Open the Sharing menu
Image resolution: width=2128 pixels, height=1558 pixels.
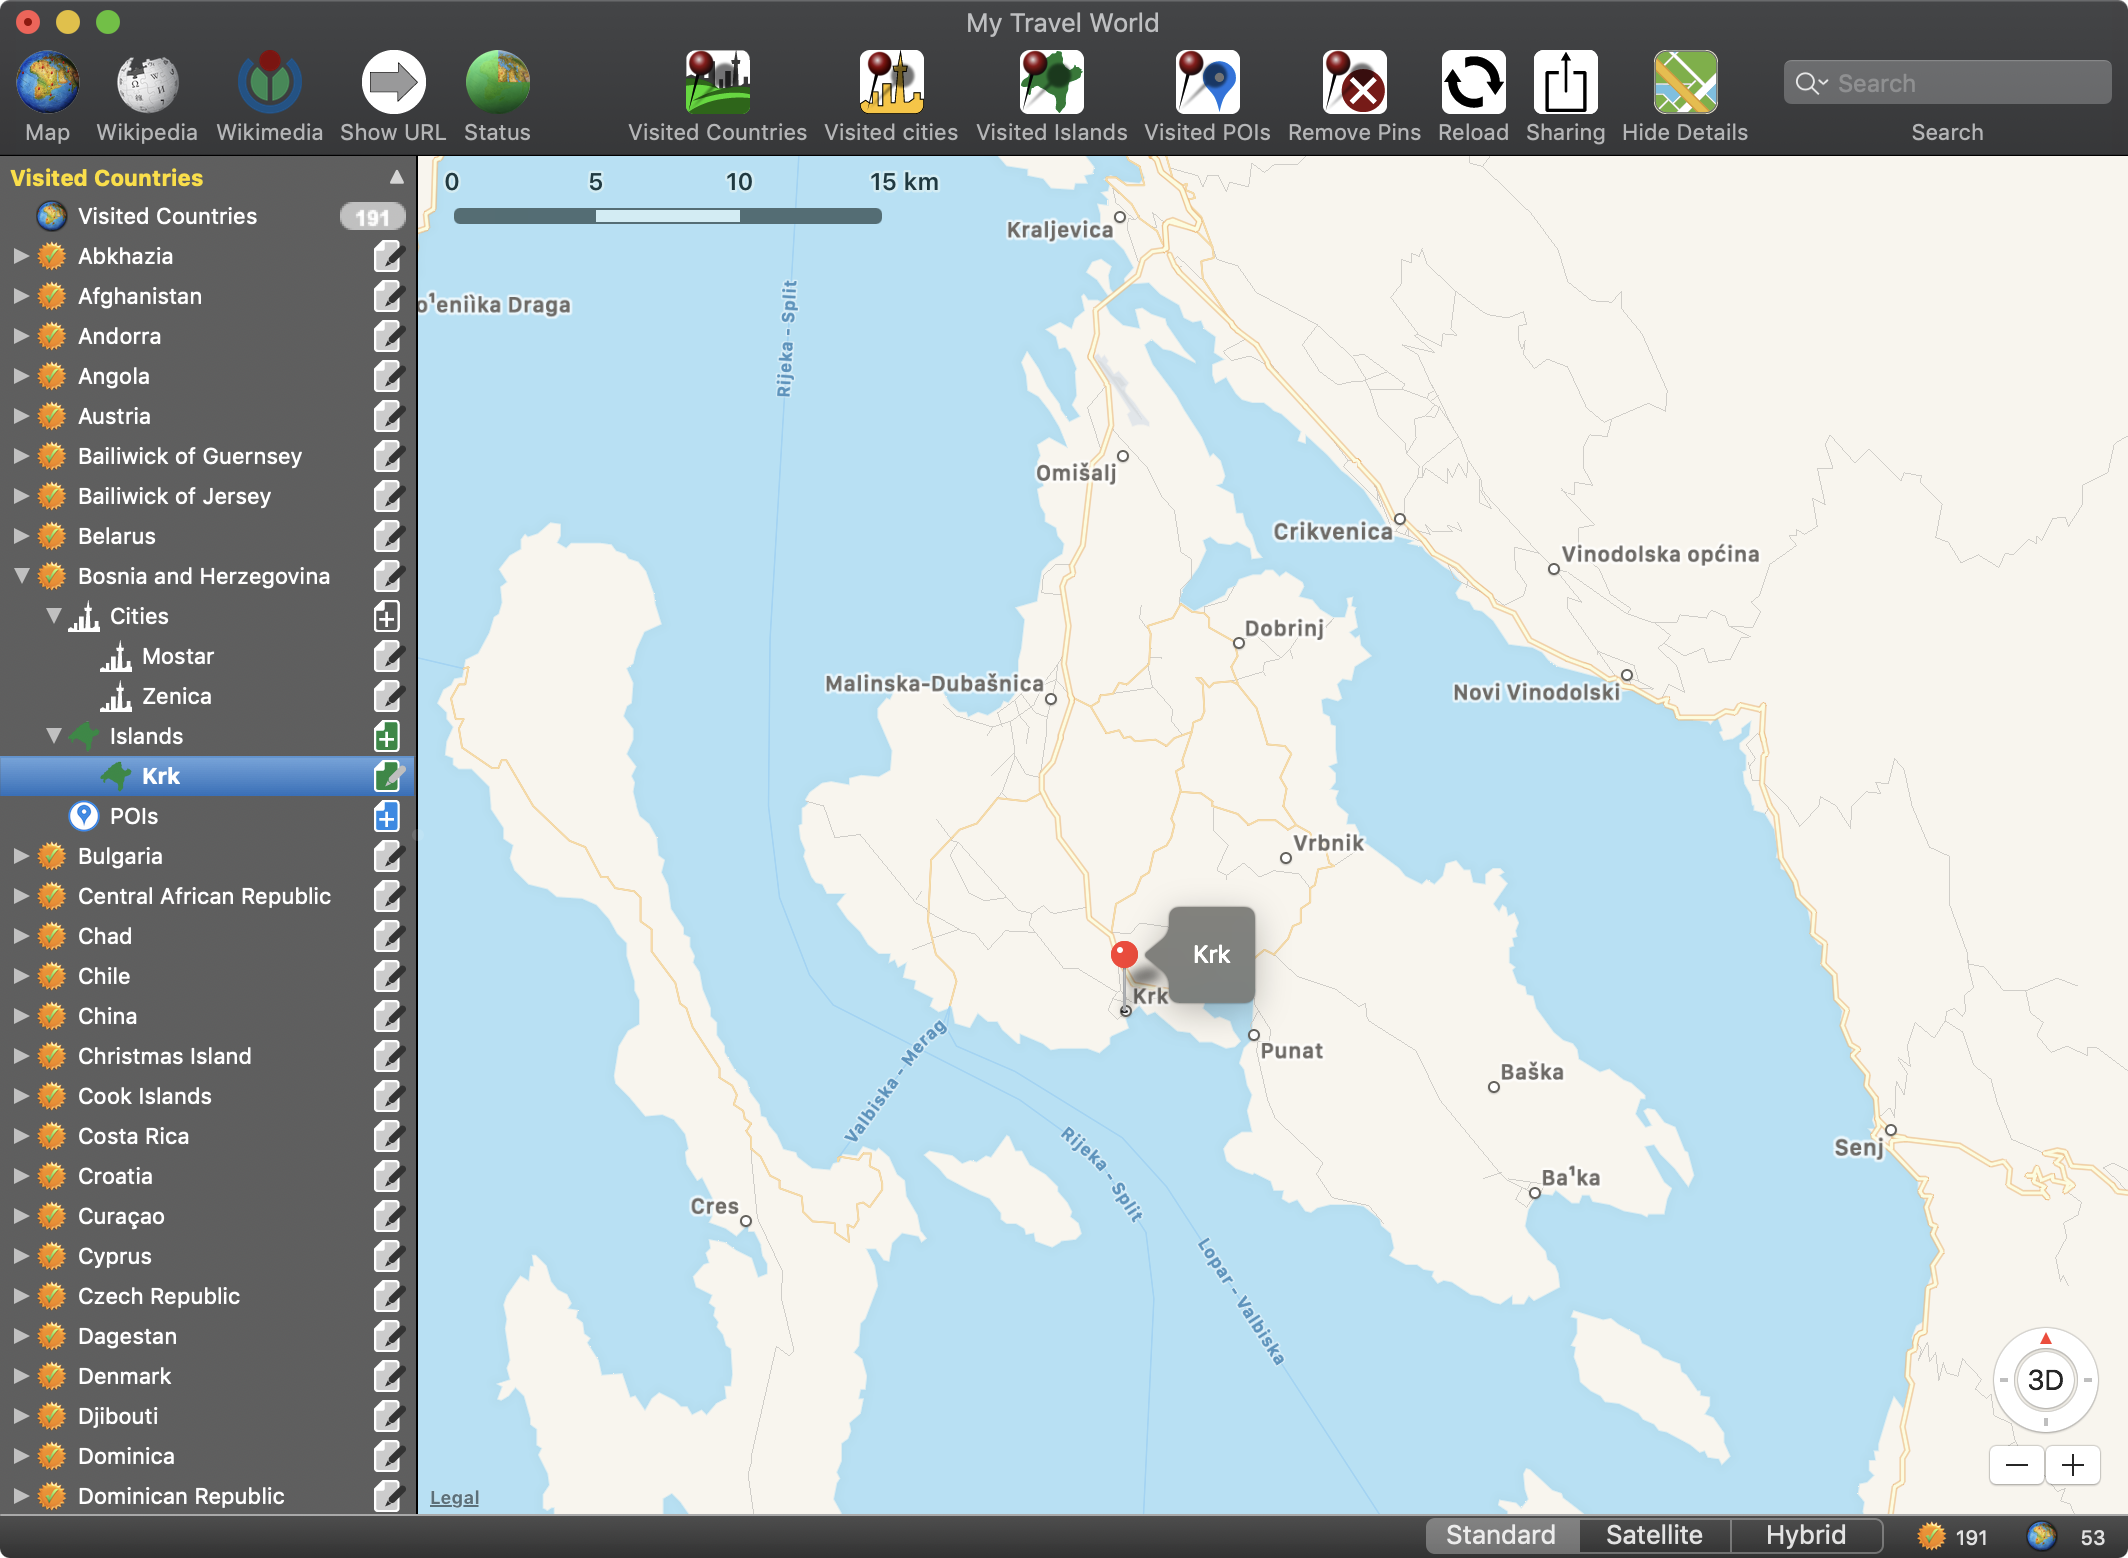coord(1565,83)
